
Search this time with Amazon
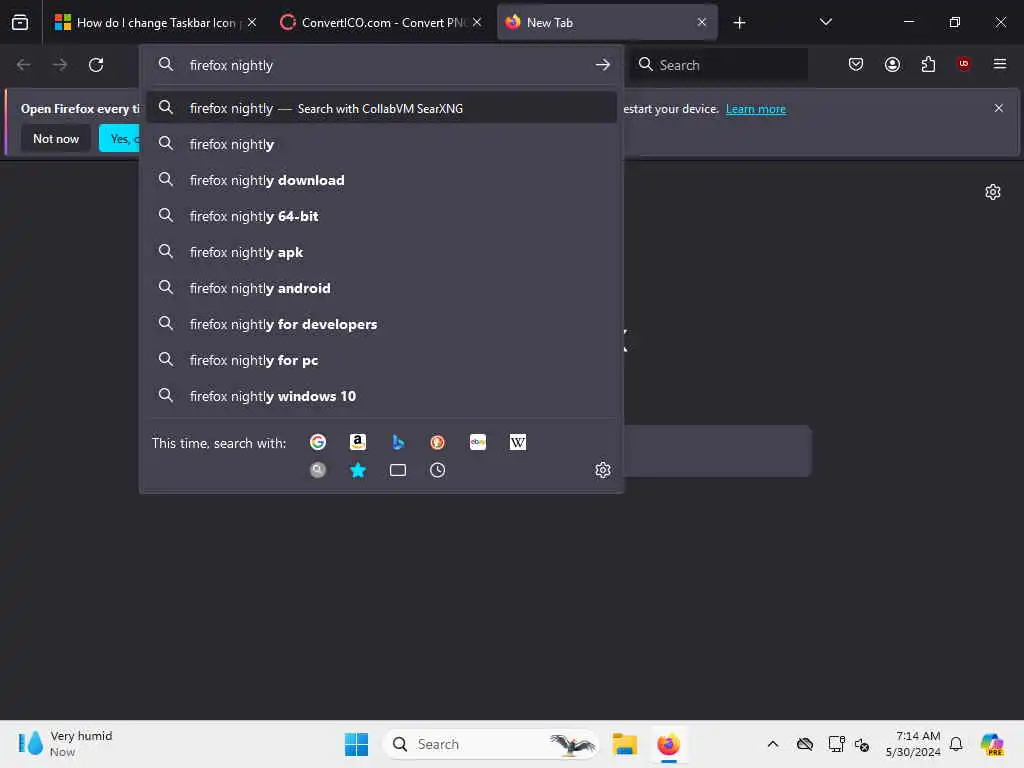[358, 442]
